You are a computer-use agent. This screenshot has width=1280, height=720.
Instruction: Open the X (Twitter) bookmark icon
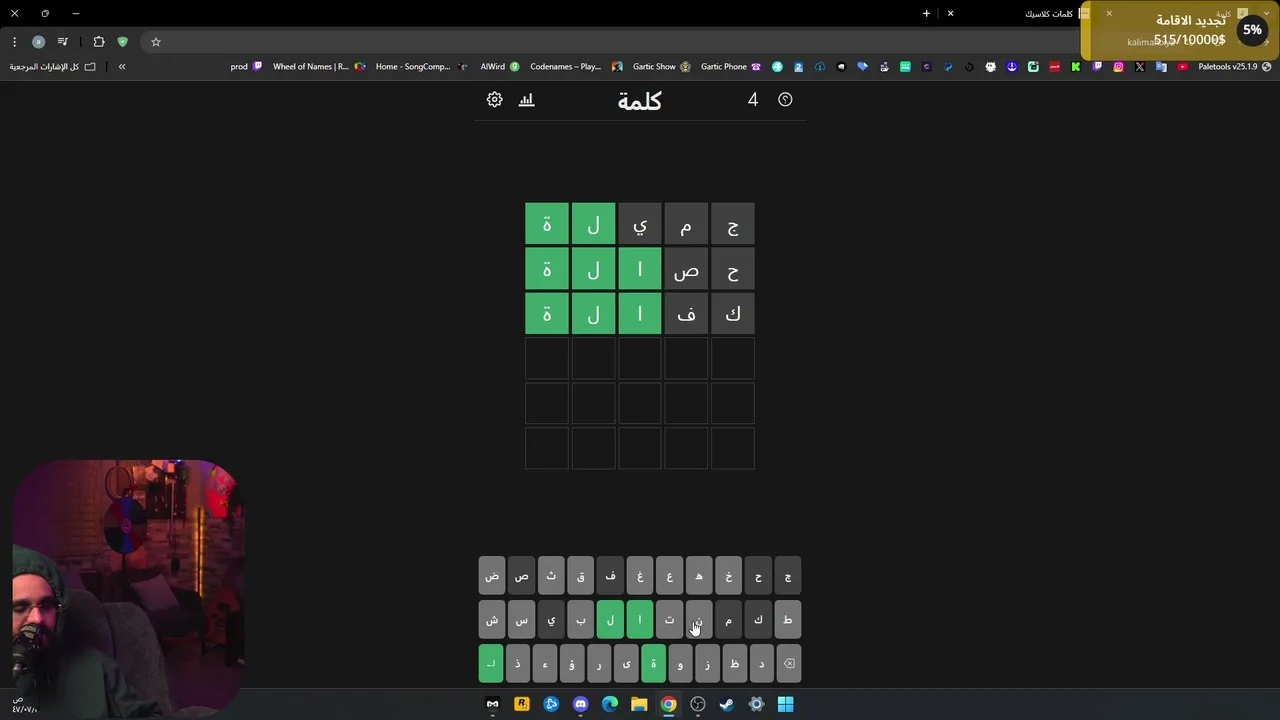[1140, 67]
